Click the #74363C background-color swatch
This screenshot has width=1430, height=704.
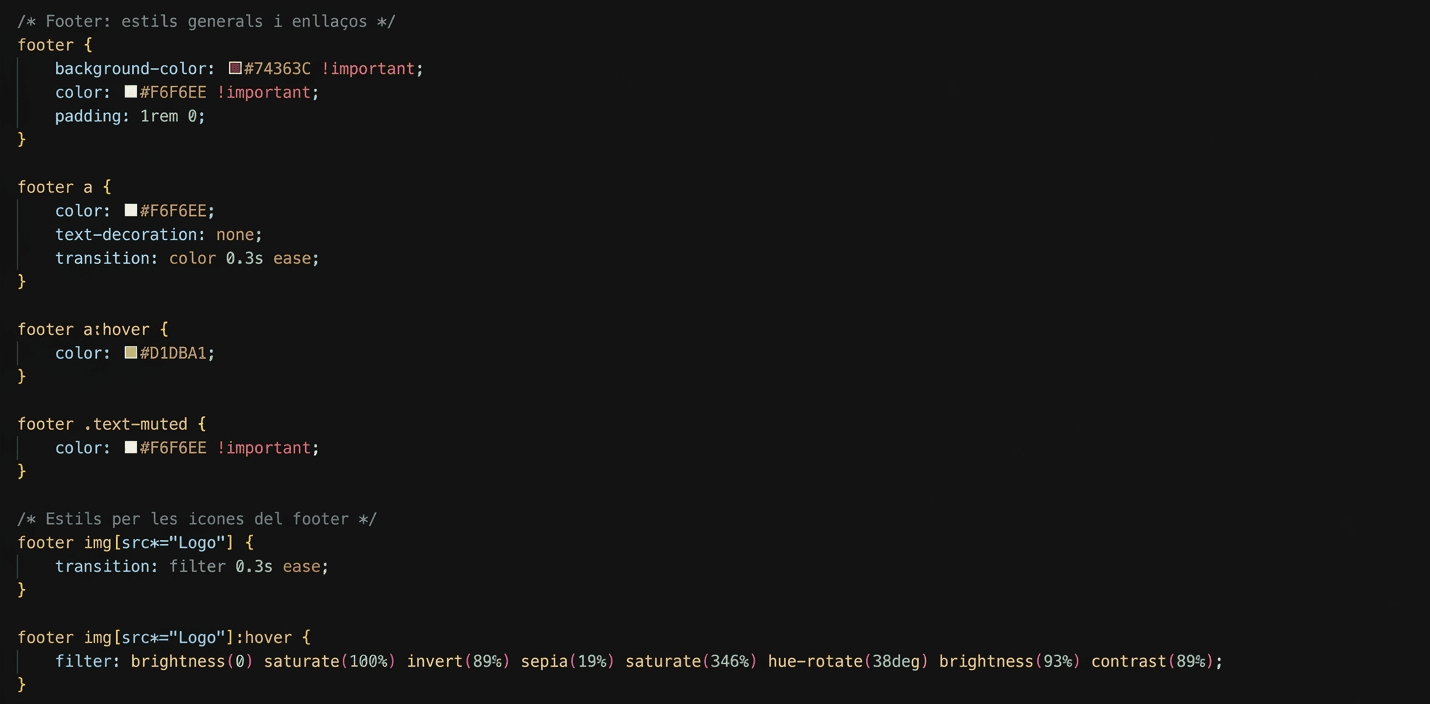[235, 68]
